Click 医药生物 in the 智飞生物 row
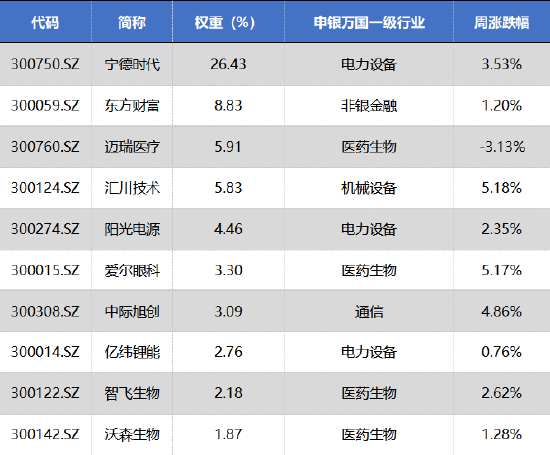Viewport: 550px width, 455px height. (369, 393)
